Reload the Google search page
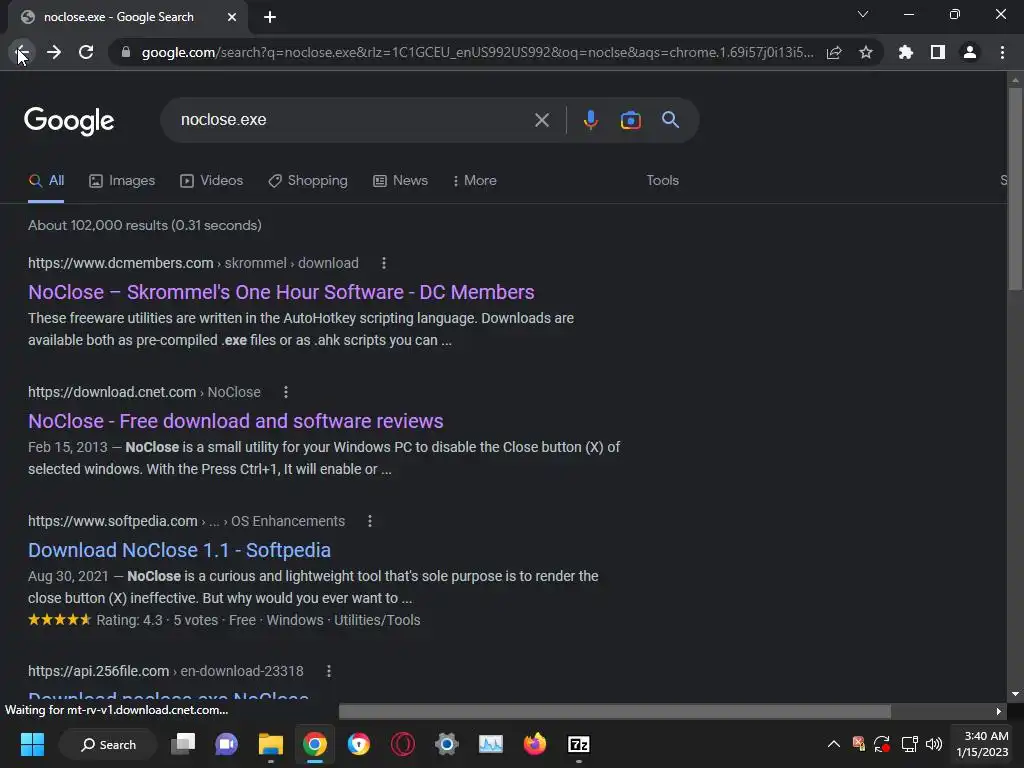The image size is (1024, 768). pos(86,52)
